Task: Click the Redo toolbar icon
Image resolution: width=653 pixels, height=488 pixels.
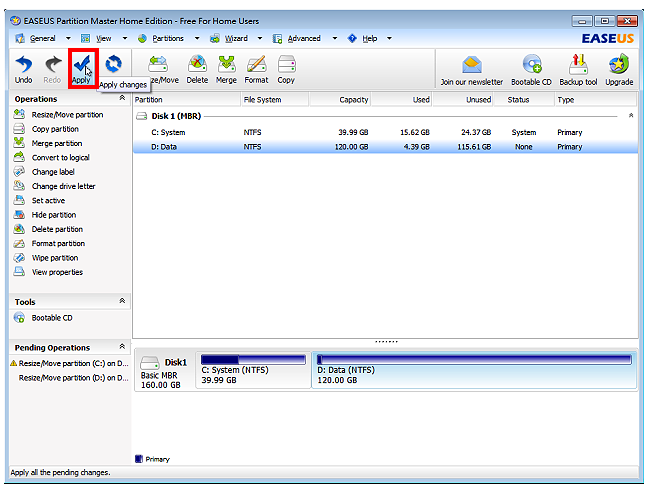Action: pos(52,70)
